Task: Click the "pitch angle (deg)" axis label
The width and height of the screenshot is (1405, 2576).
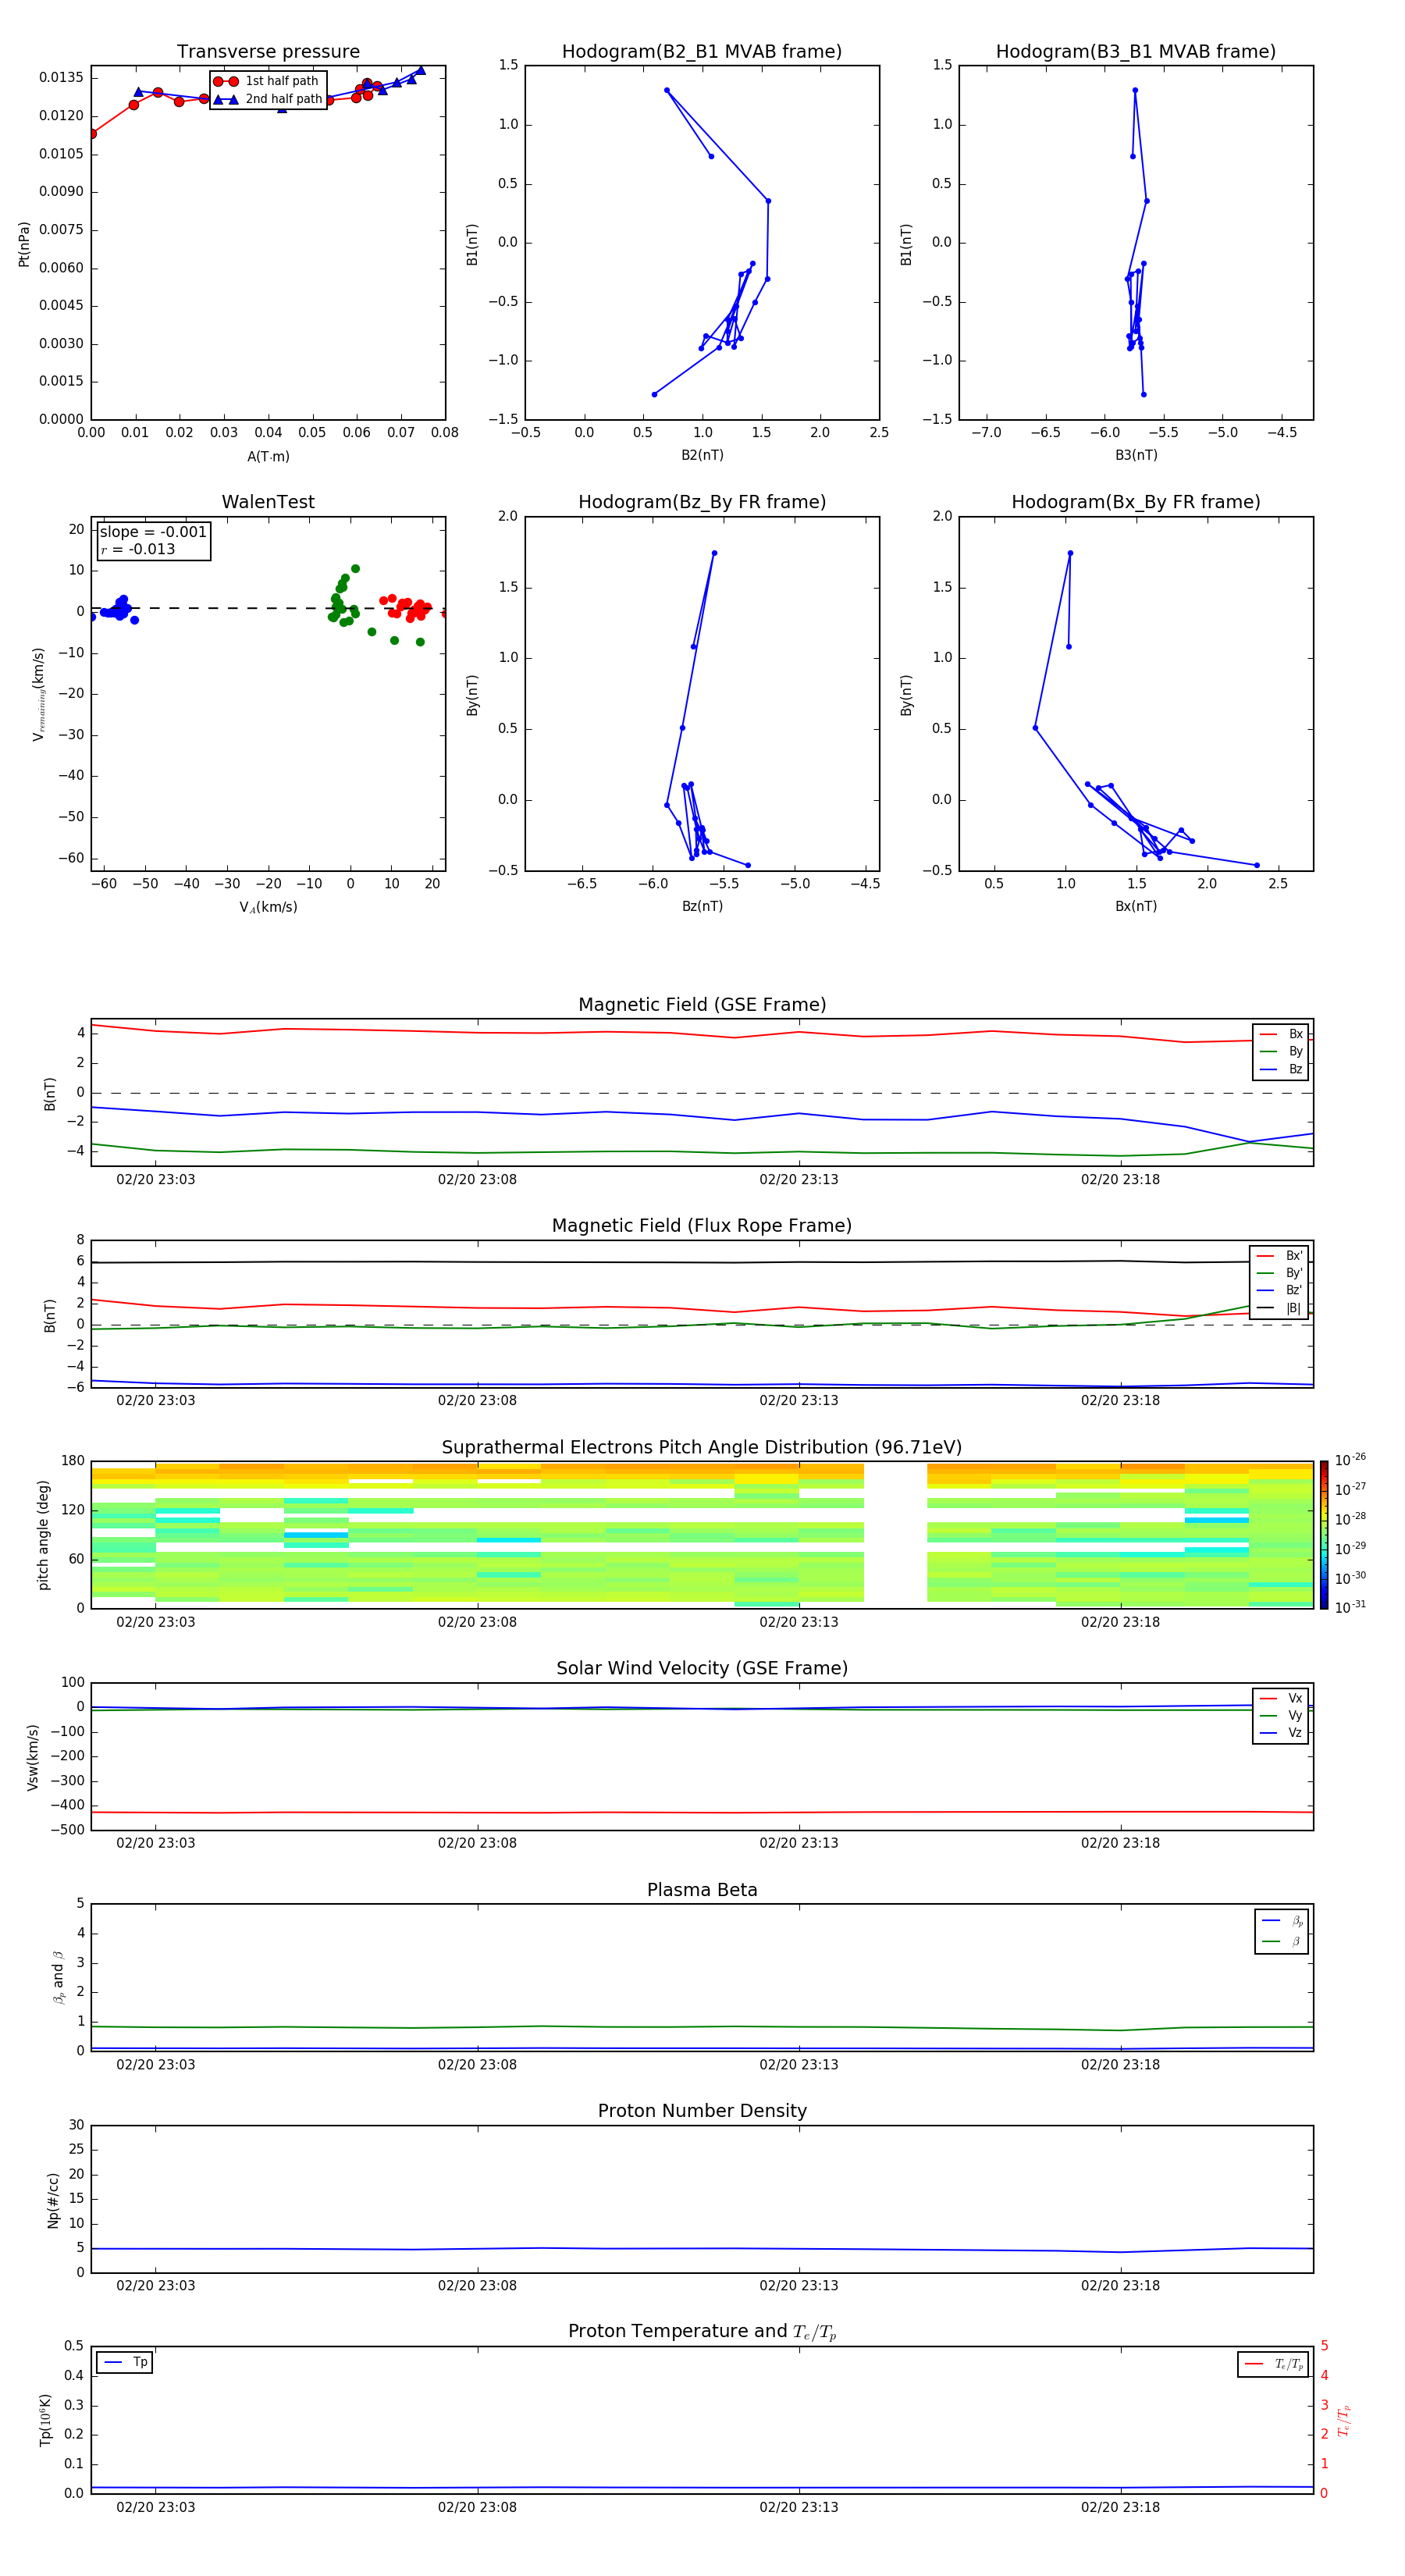Action: pos(43,1535)
